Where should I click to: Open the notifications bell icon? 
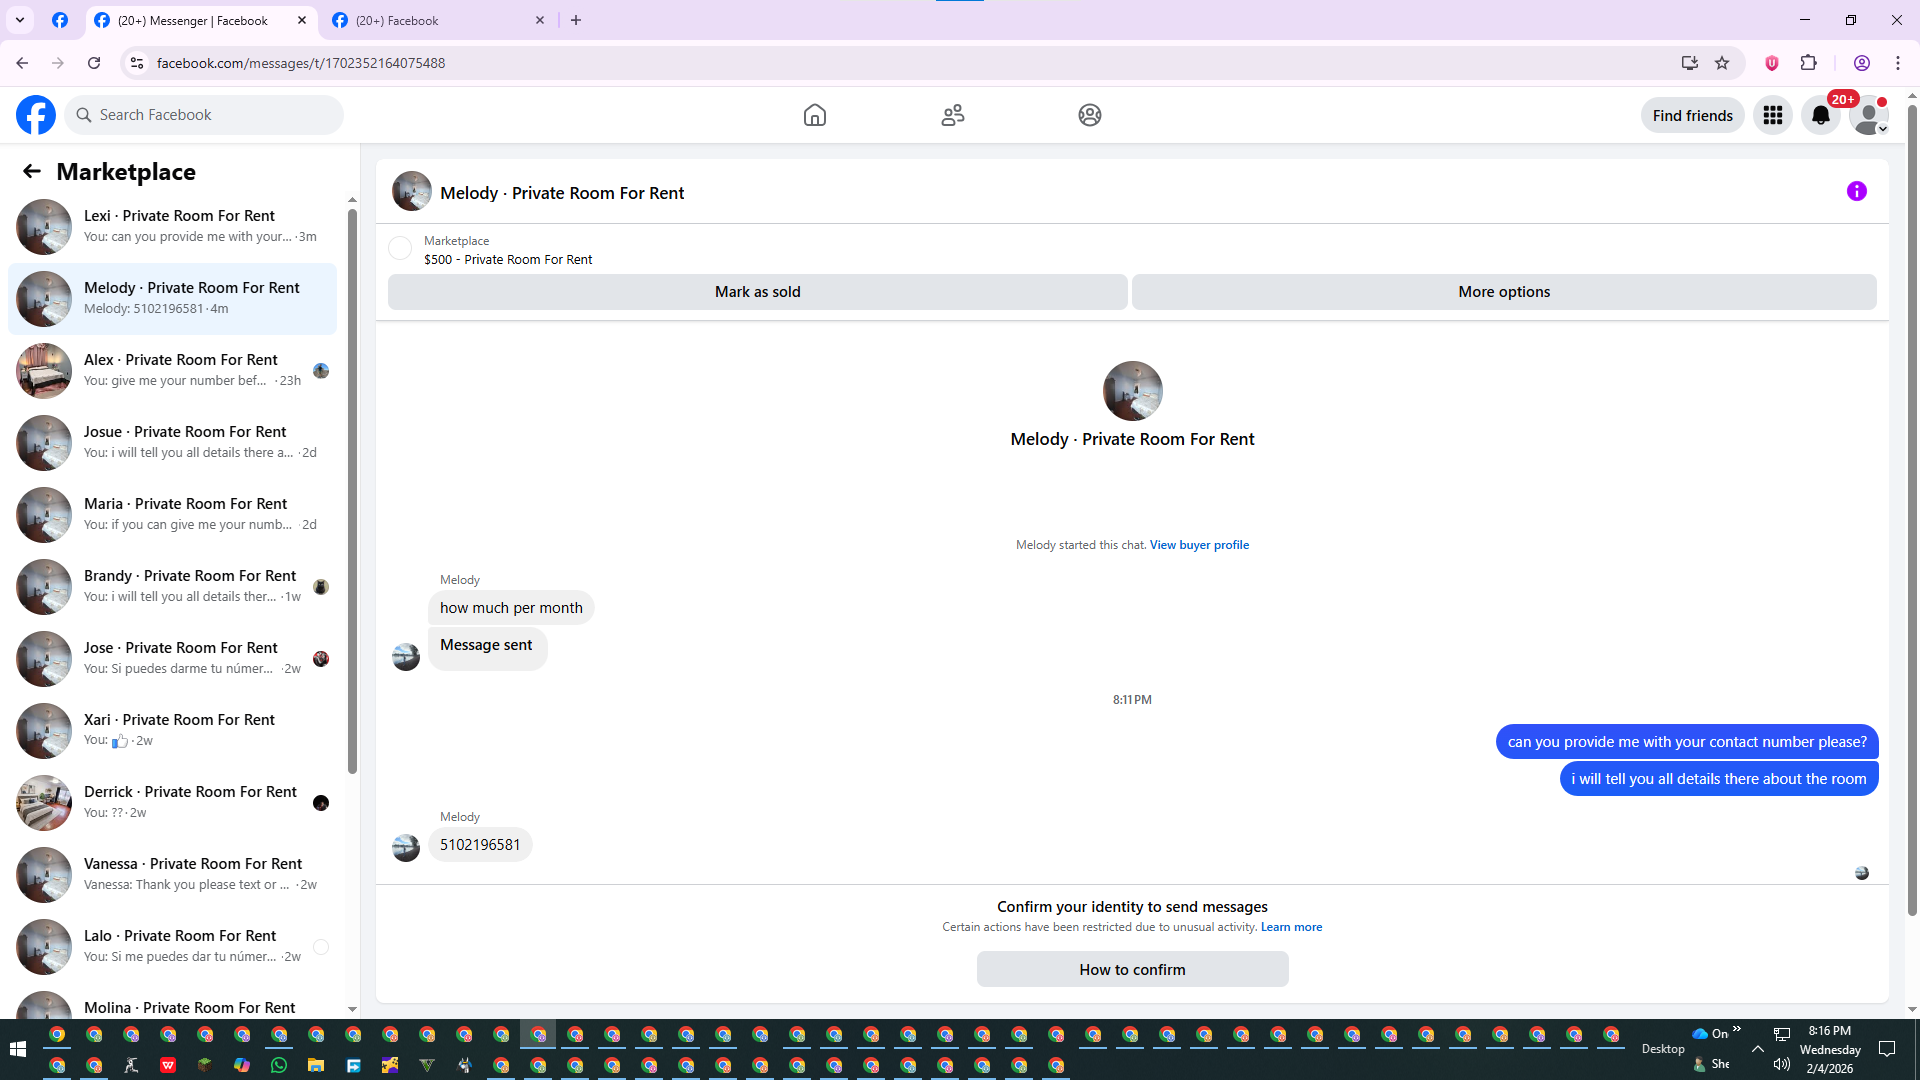click(1820, 115)
